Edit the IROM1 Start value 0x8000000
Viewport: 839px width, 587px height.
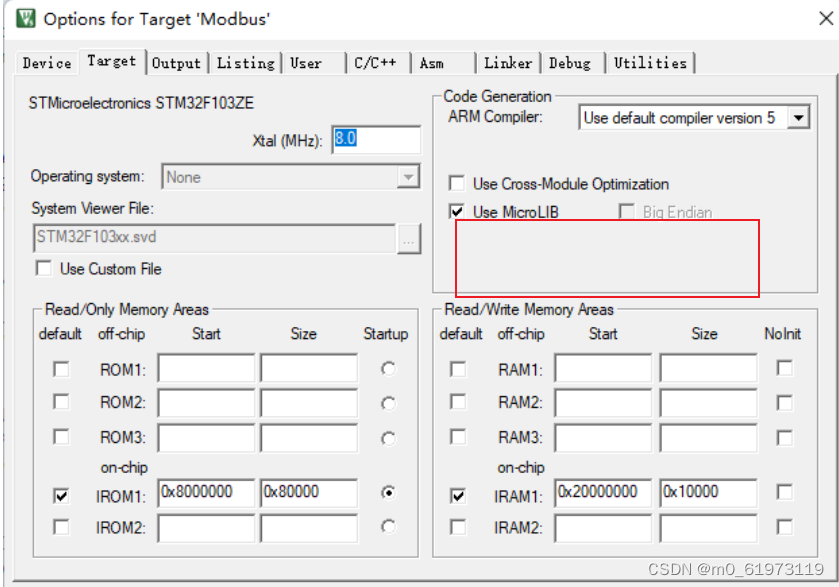[206, 493]
